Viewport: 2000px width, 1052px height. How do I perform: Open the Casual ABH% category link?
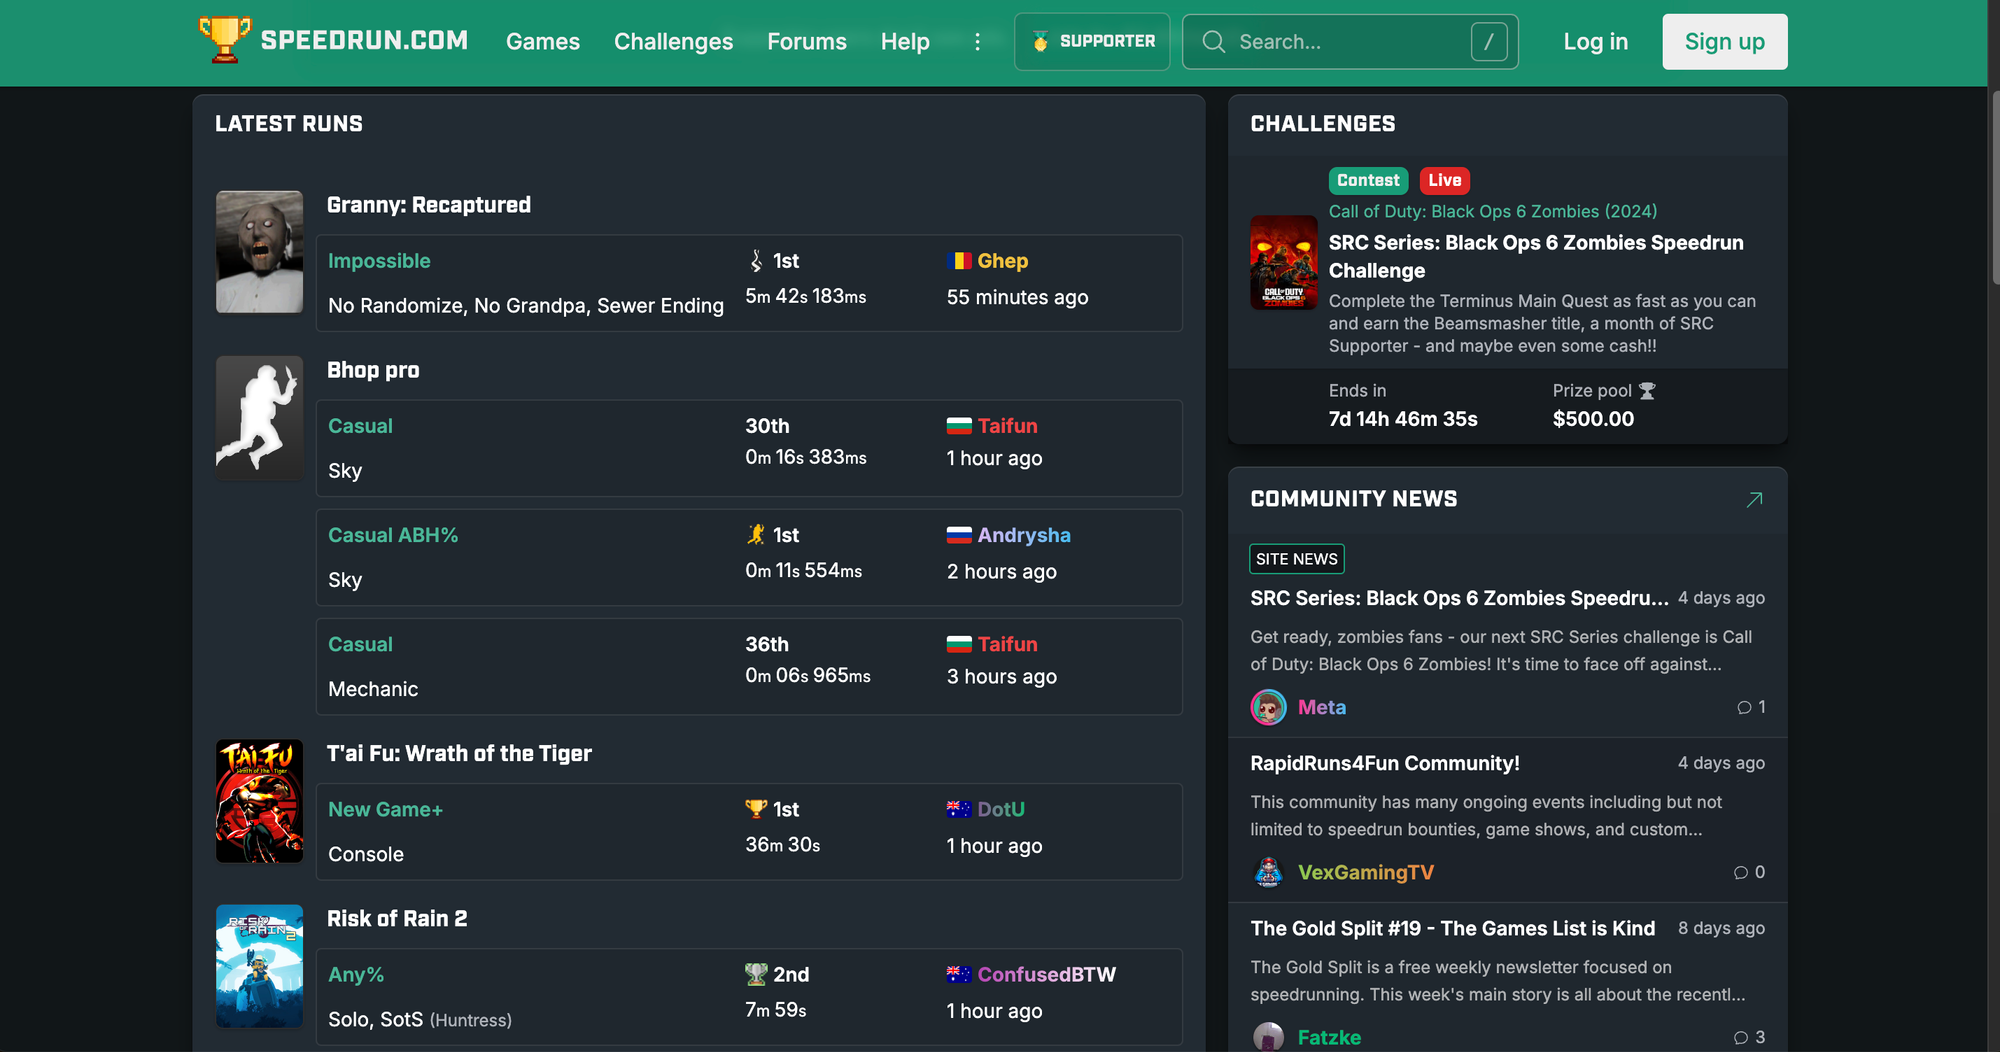click(393, 535)
